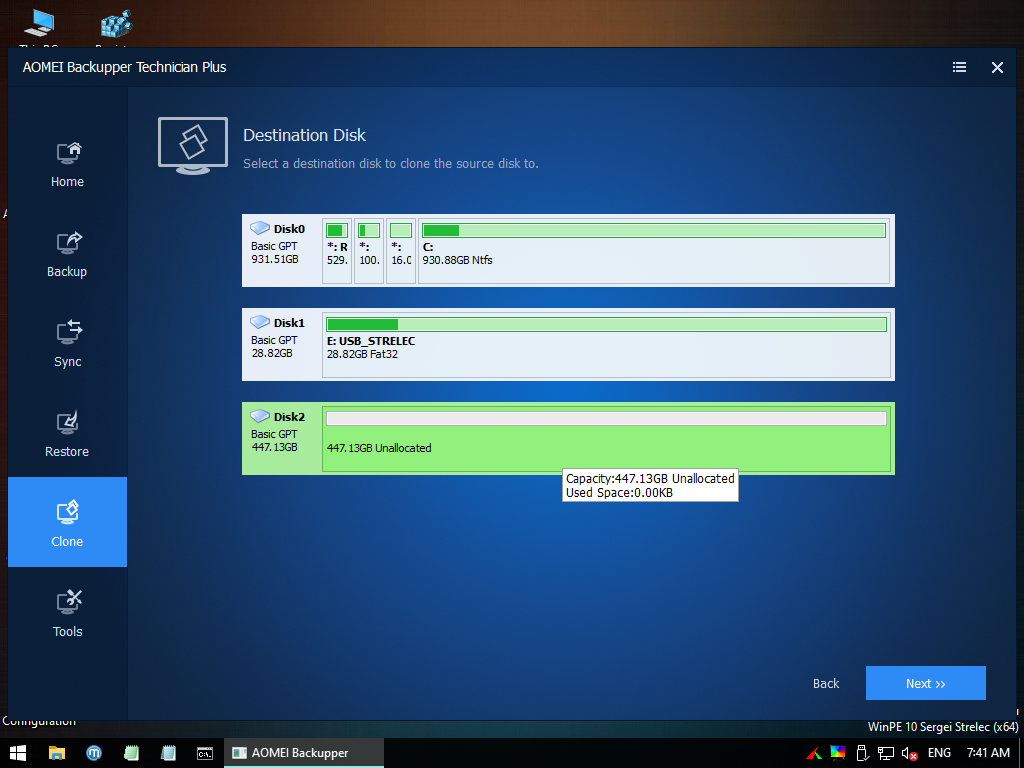Open the command prompt taskbar icon
This screenshot has width=1024, height=768.
[x=205, y=753]
